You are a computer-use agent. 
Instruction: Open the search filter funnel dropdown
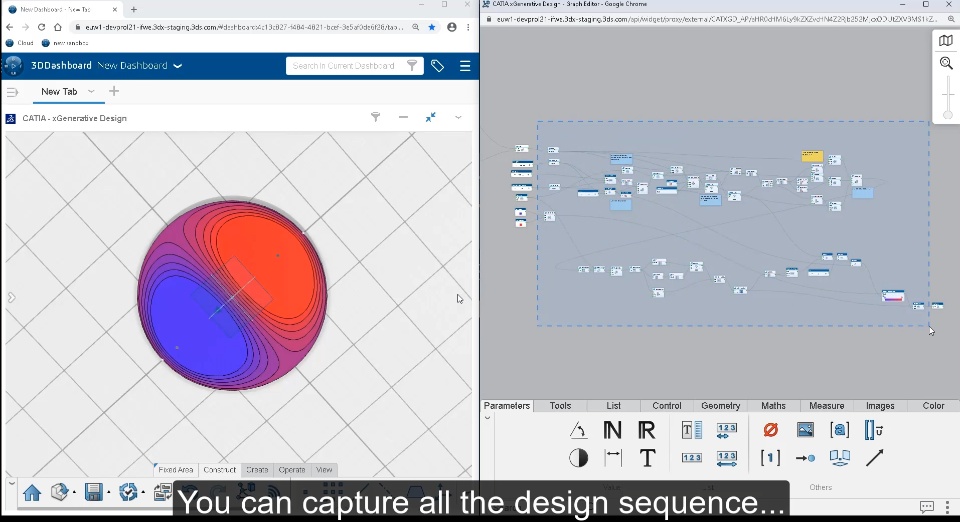[x=412, y=65]
